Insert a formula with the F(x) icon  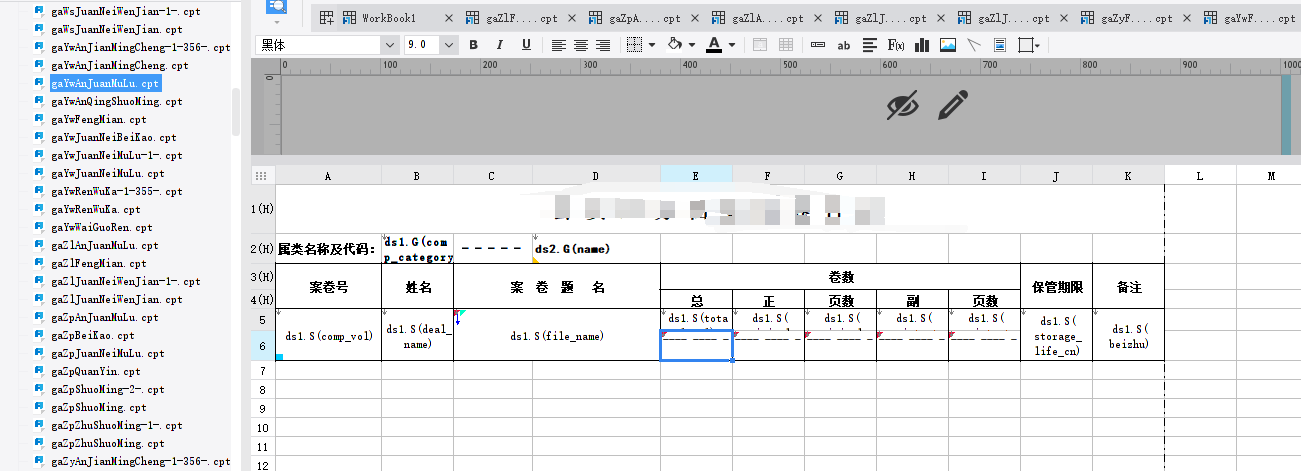[x=896, y=45]
